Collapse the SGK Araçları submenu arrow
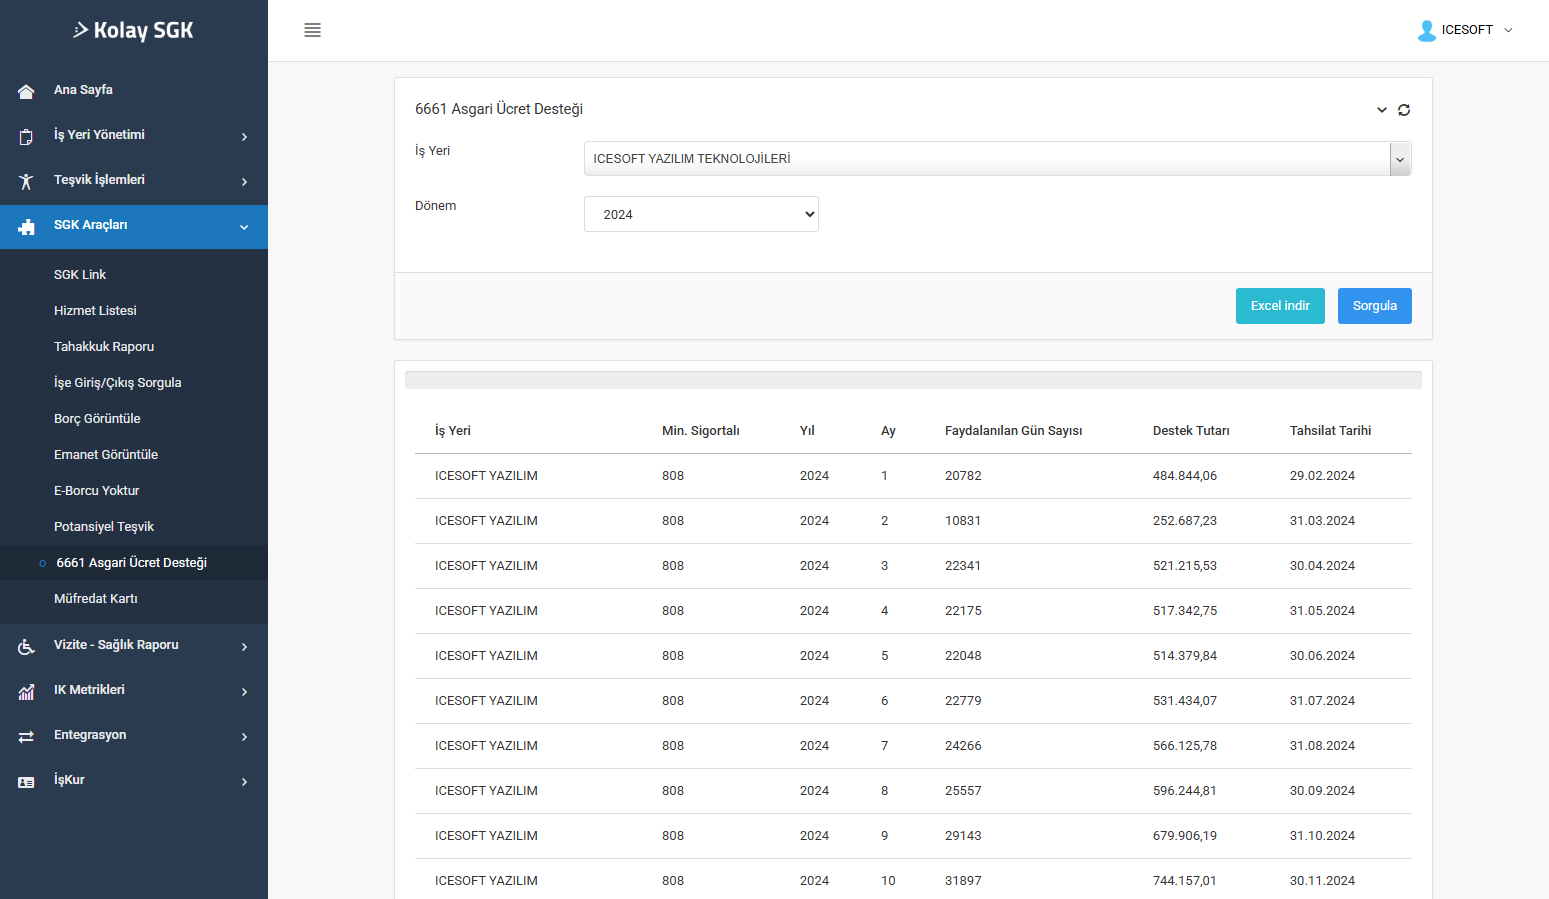This screenshot has width=1549, height=899. coord(244,228)
